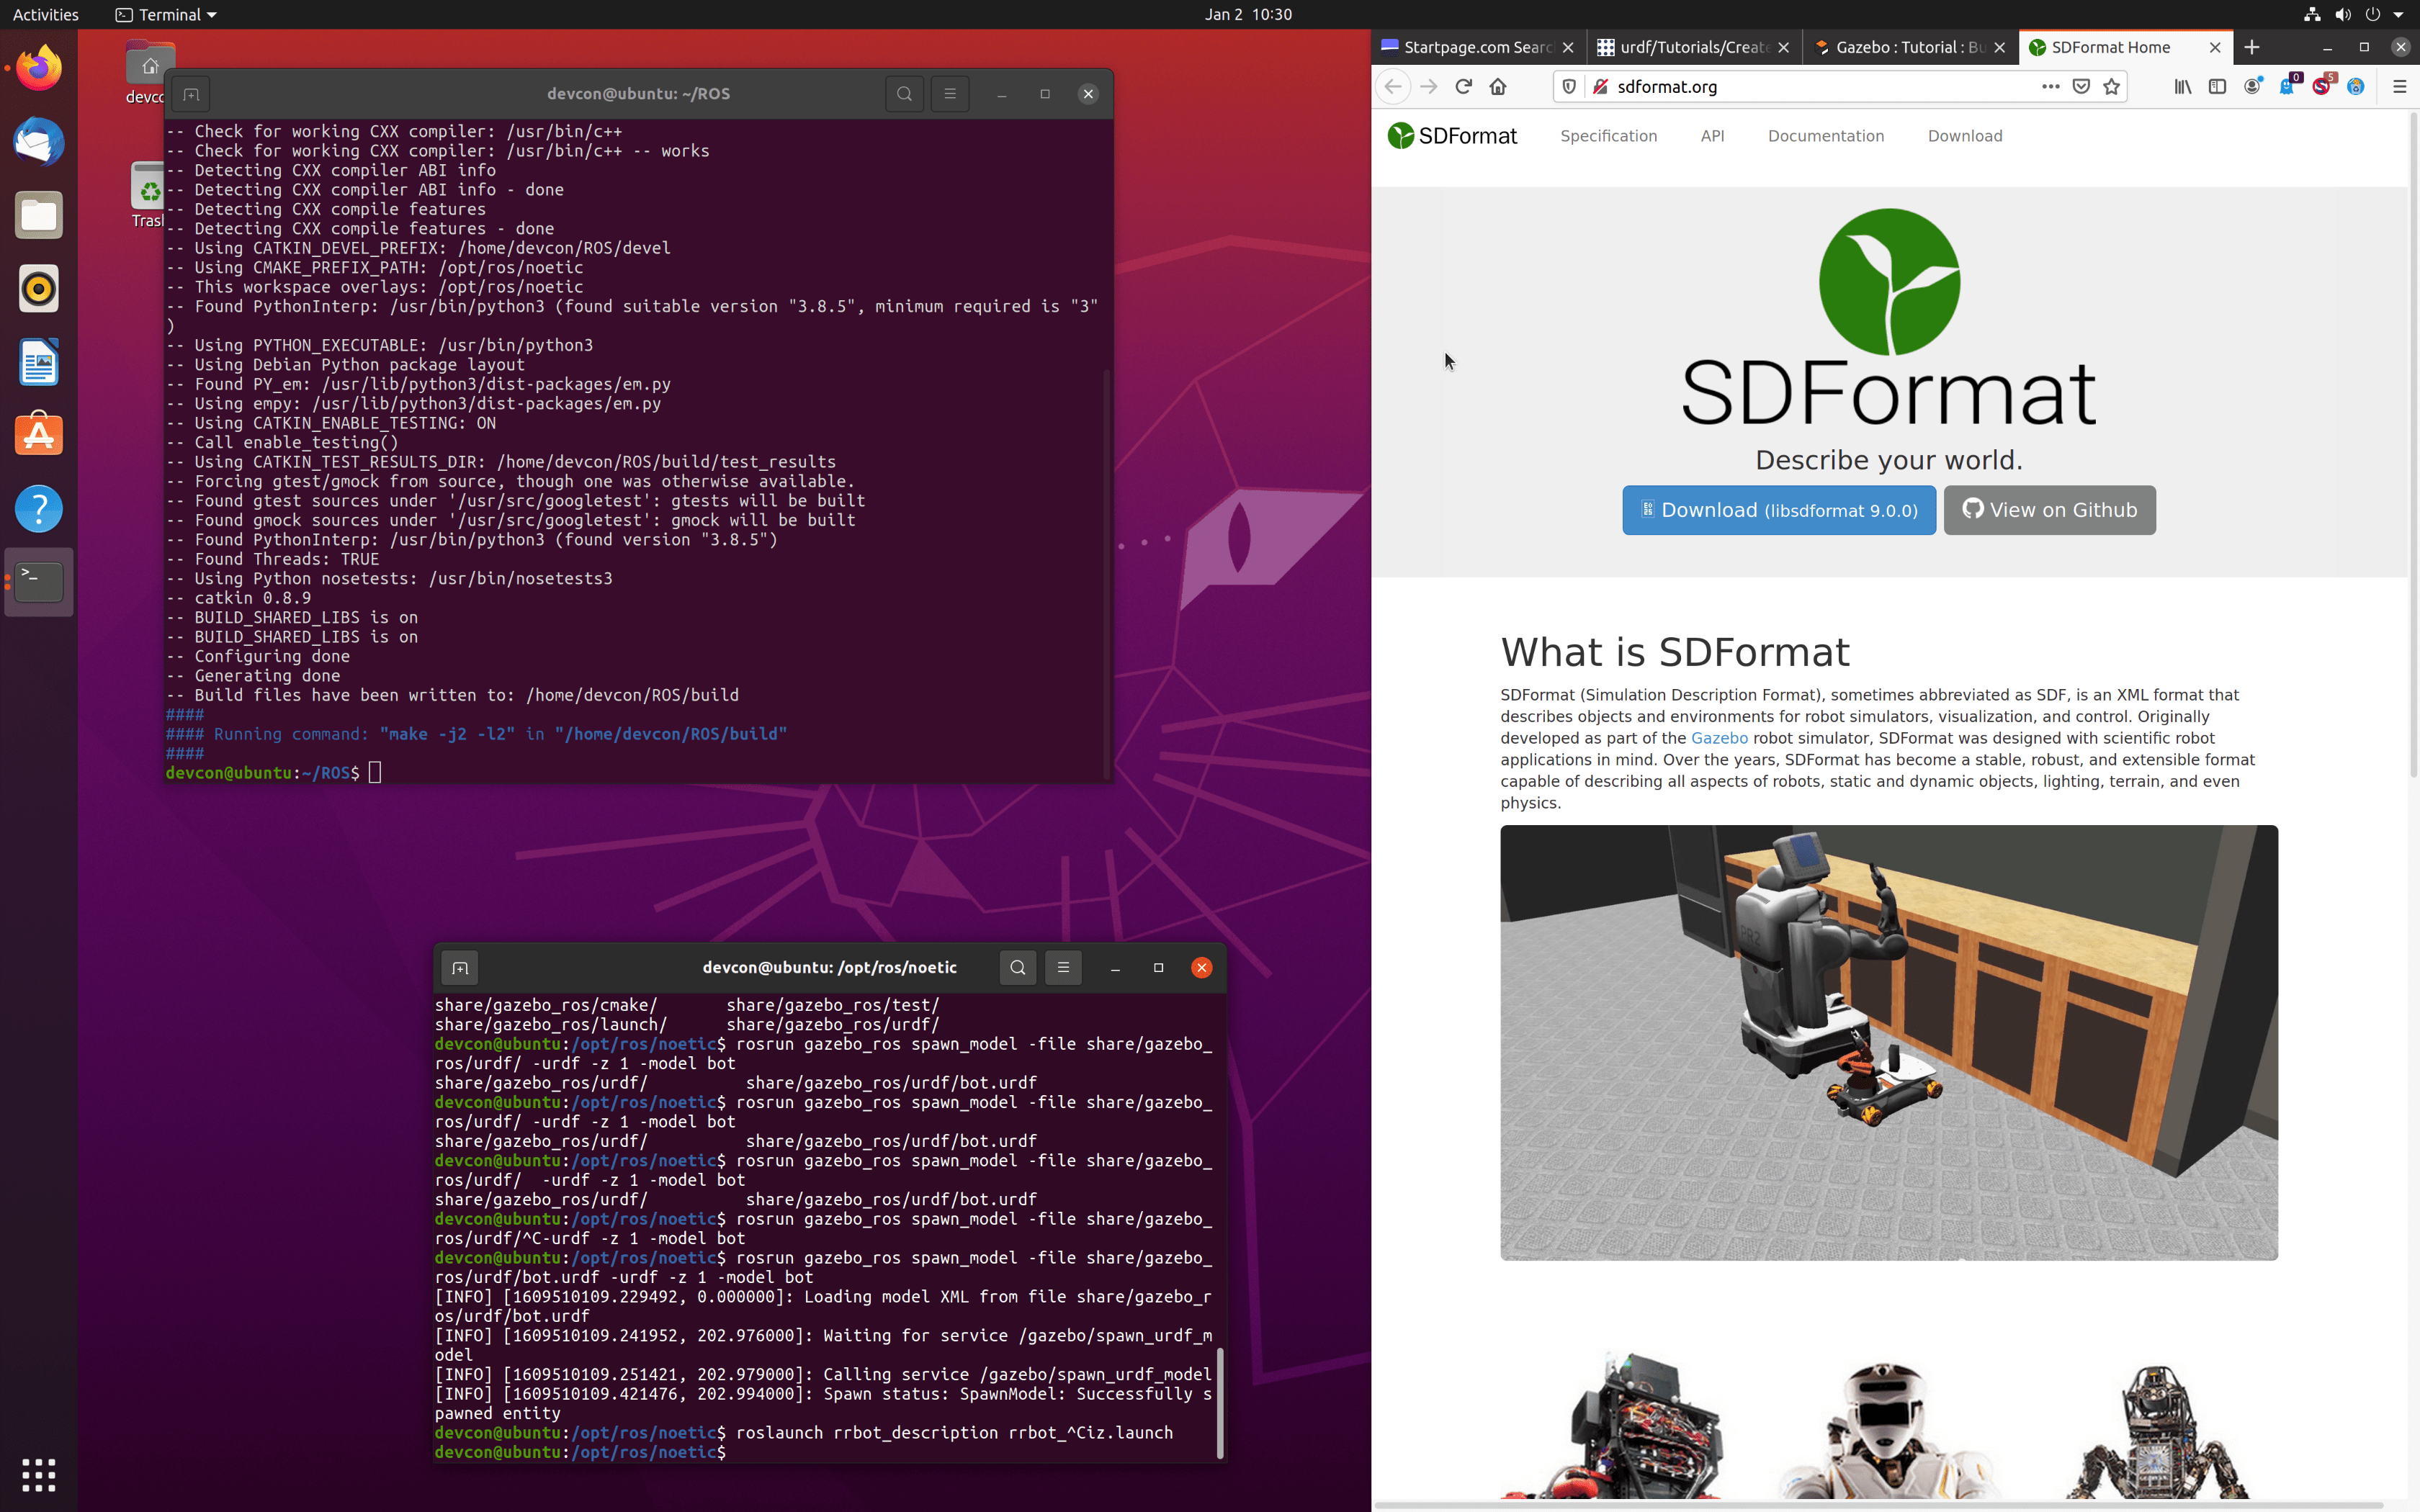This screenshot has height=1512, width=2420.
Task: Open page actions three-dot menu
Action: 2050,86
